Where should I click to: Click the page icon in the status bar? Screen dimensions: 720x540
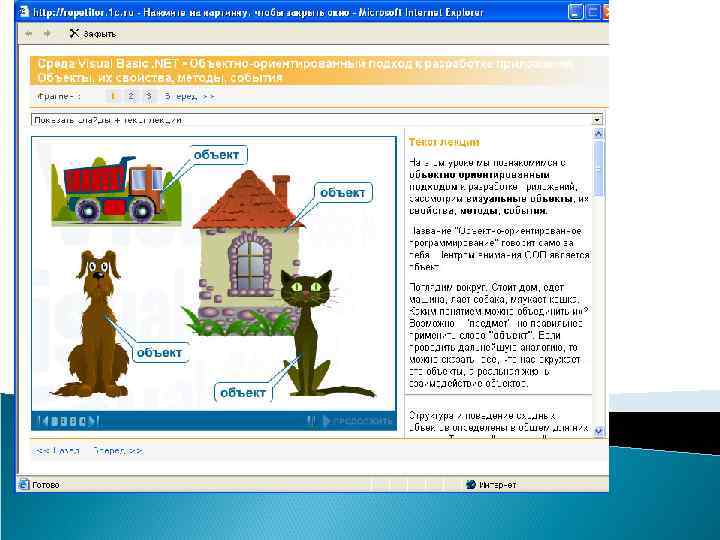[24, 484]
